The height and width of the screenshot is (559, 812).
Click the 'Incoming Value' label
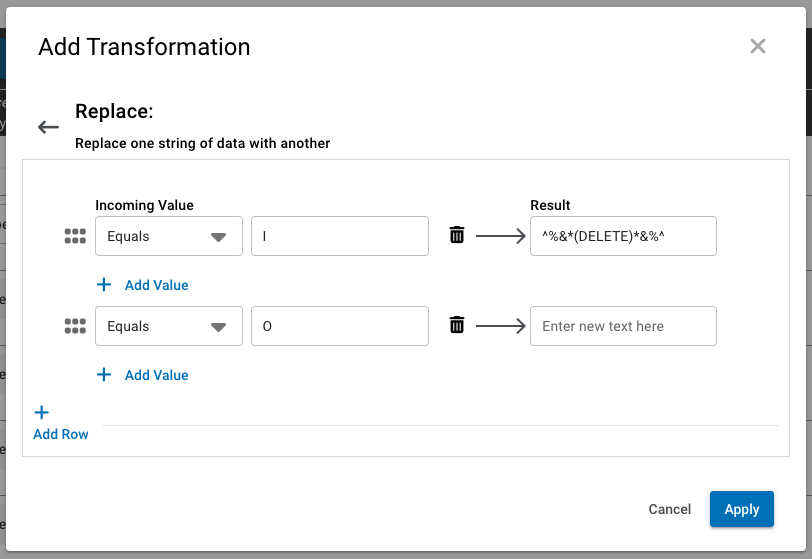(144, 205)
